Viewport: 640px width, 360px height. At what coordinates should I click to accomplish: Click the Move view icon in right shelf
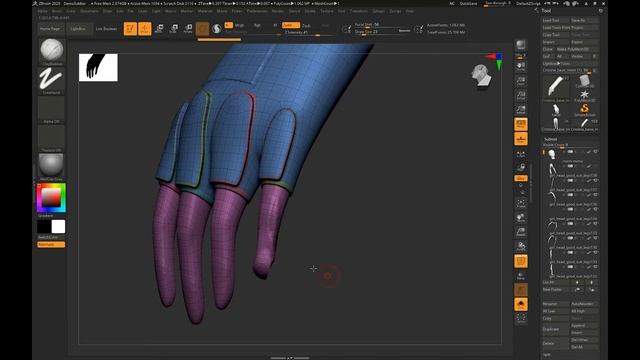(x=521, y=218)
